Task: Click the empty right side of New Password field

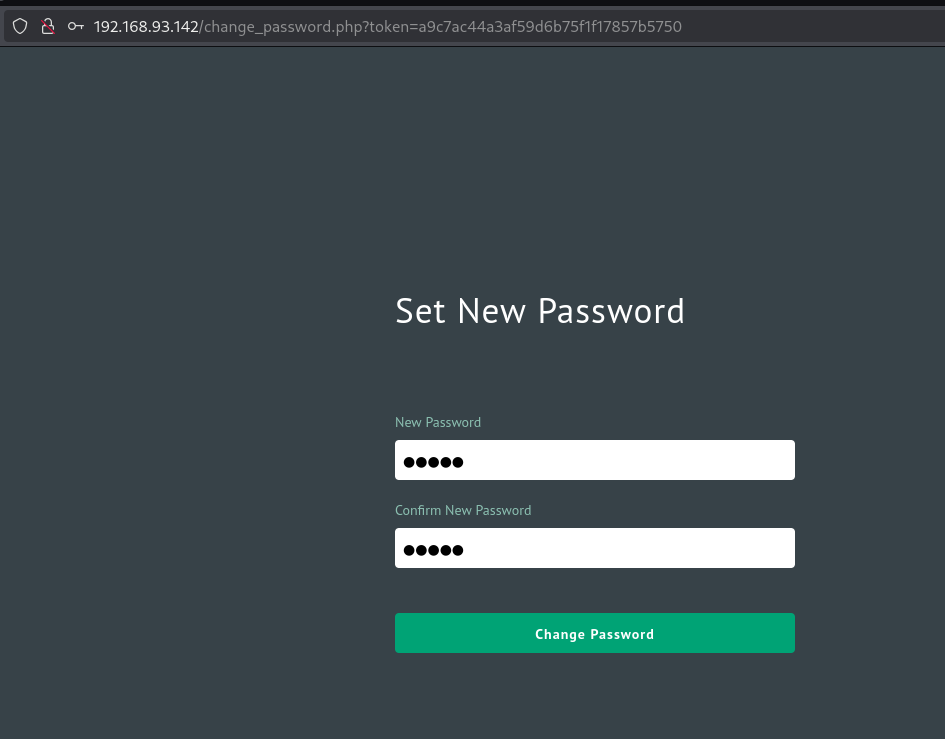Action: 700,460
